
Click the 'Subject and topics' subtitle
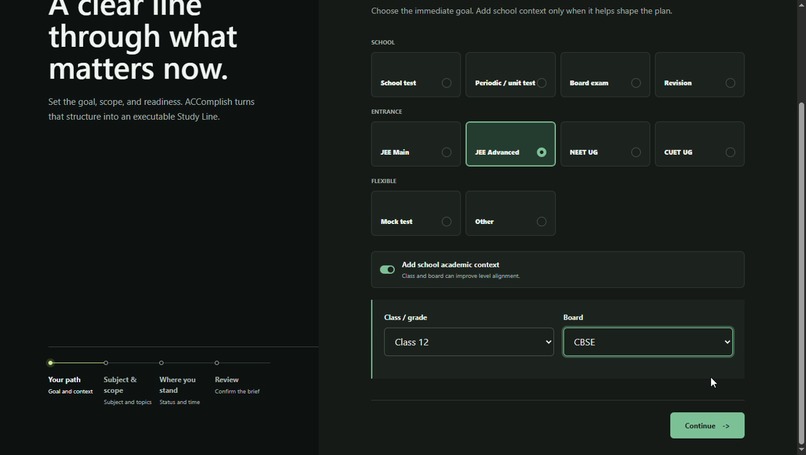(127, 402)
